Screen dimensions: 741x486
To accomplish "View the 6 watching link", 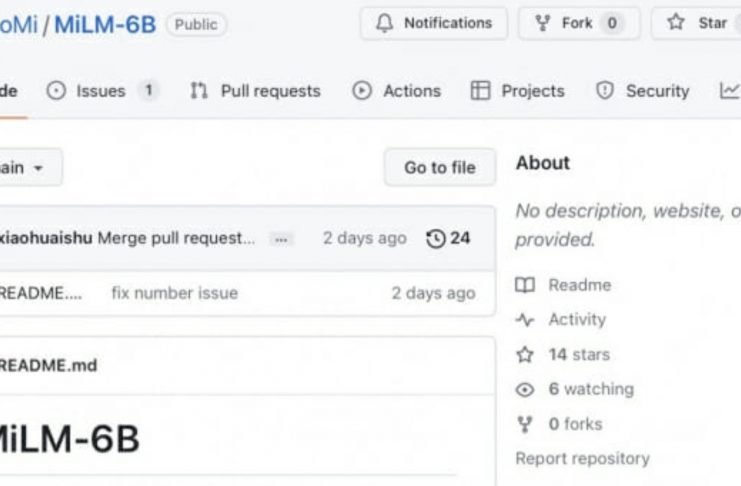I will (575, 389).
